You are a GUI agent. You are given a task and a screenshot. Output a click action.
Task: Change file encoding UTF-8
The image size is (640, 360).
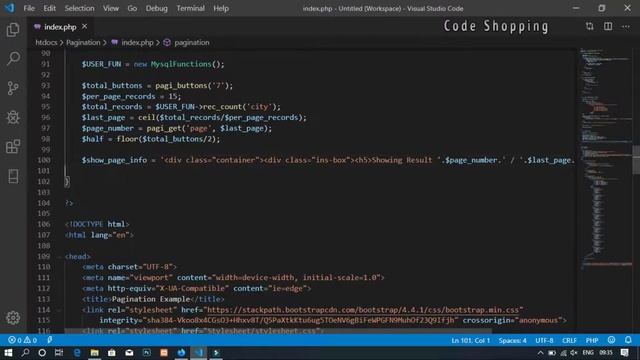pos(544,340)
